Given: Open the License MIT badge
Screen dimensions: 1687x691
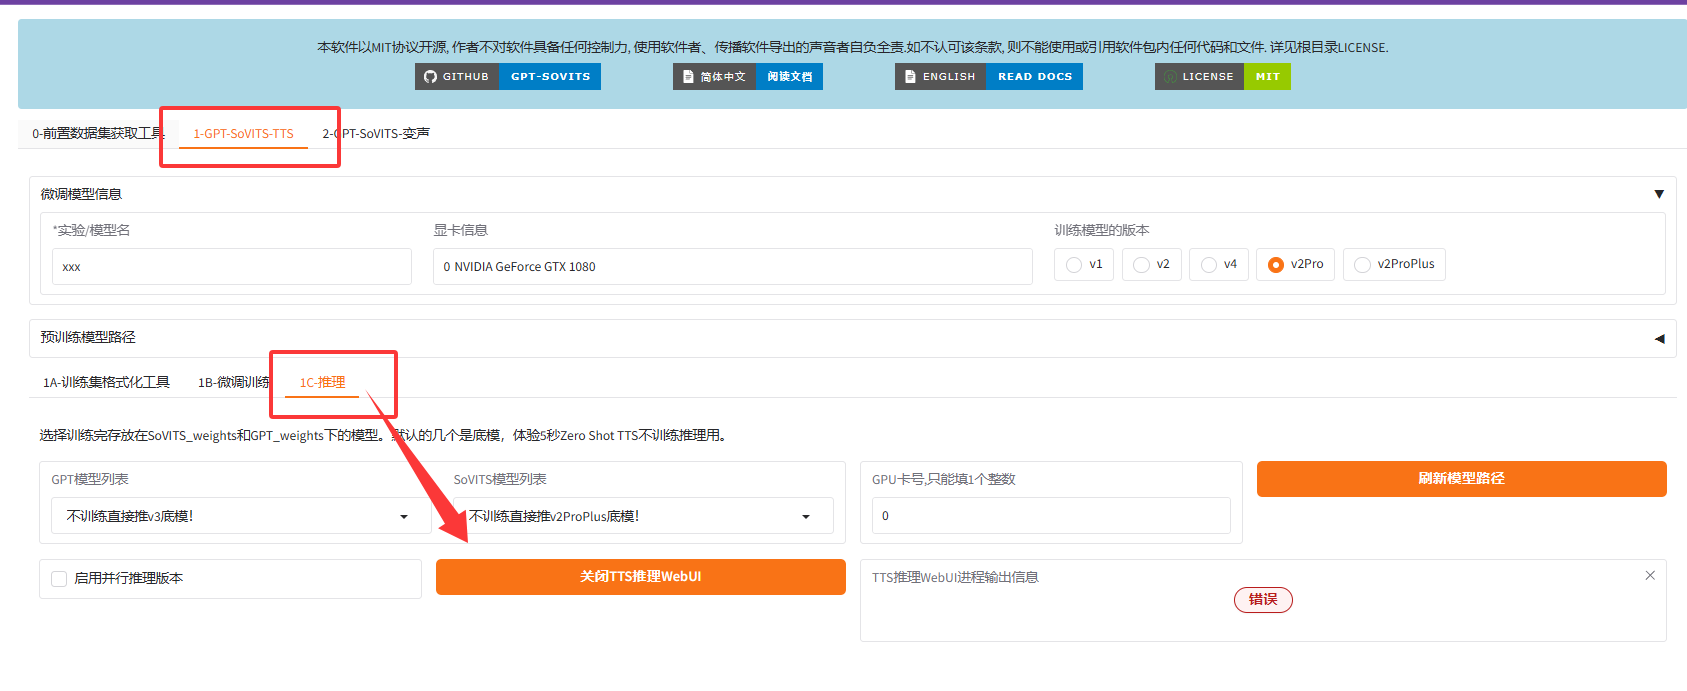Looking at the screenshot, I should 1223,76.
